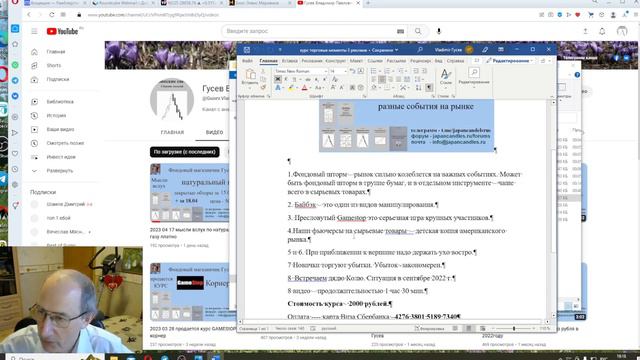Justify paragraph text in Word

pyautogui.click(x=398, y=79)
